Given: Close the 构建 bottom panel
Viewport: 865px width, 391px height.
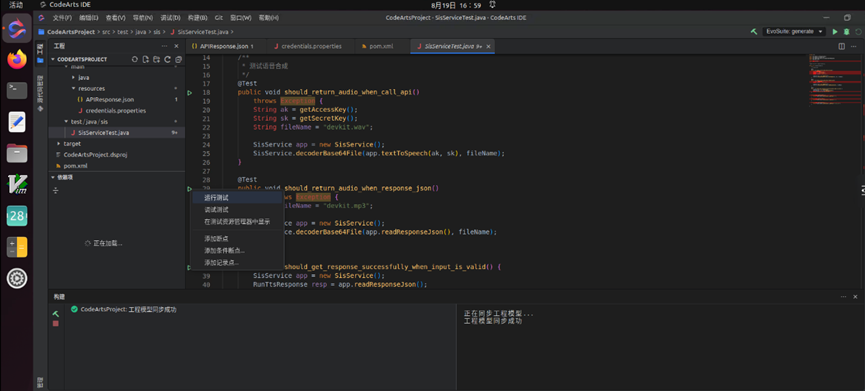Looking at the screenshot, I should pos(855,297).
